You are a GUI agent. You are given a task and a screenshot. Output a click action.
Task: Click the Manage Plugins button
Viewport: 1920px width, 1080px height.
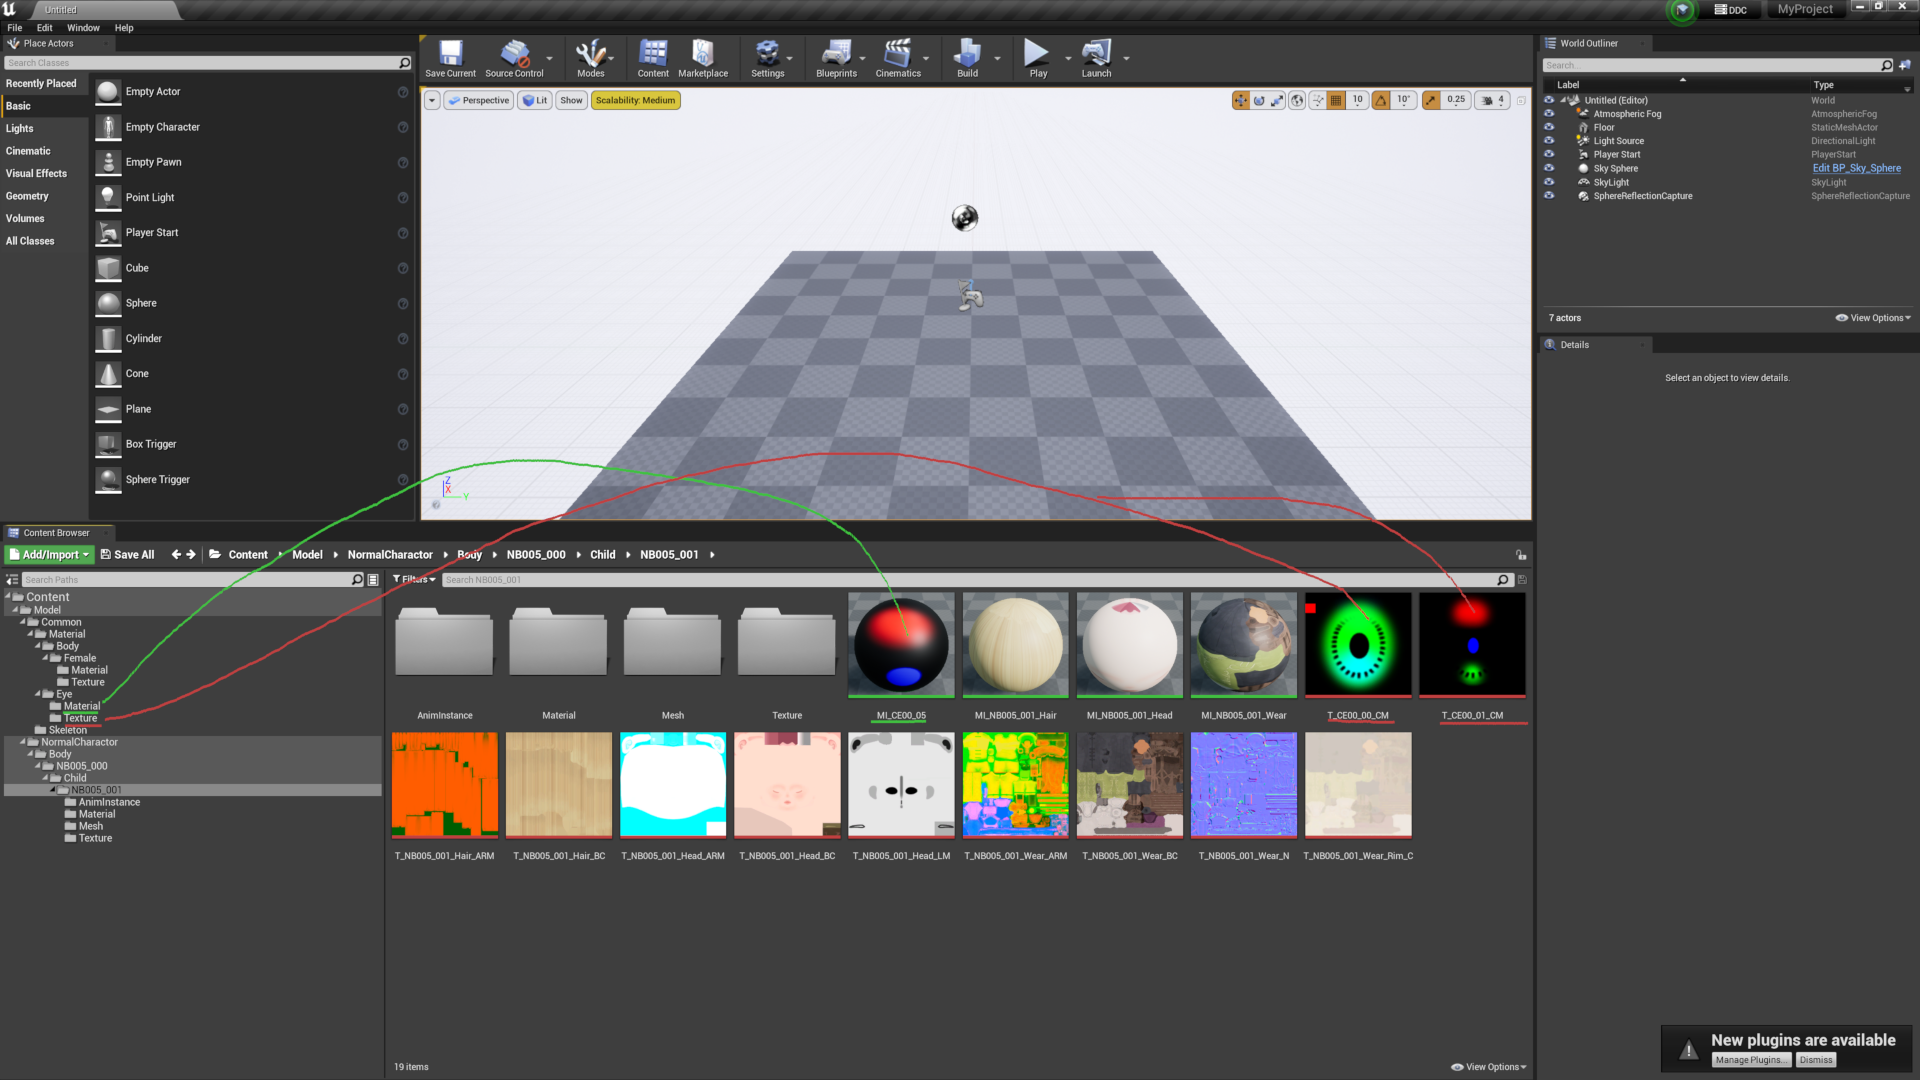(x=1750, y=1060)
